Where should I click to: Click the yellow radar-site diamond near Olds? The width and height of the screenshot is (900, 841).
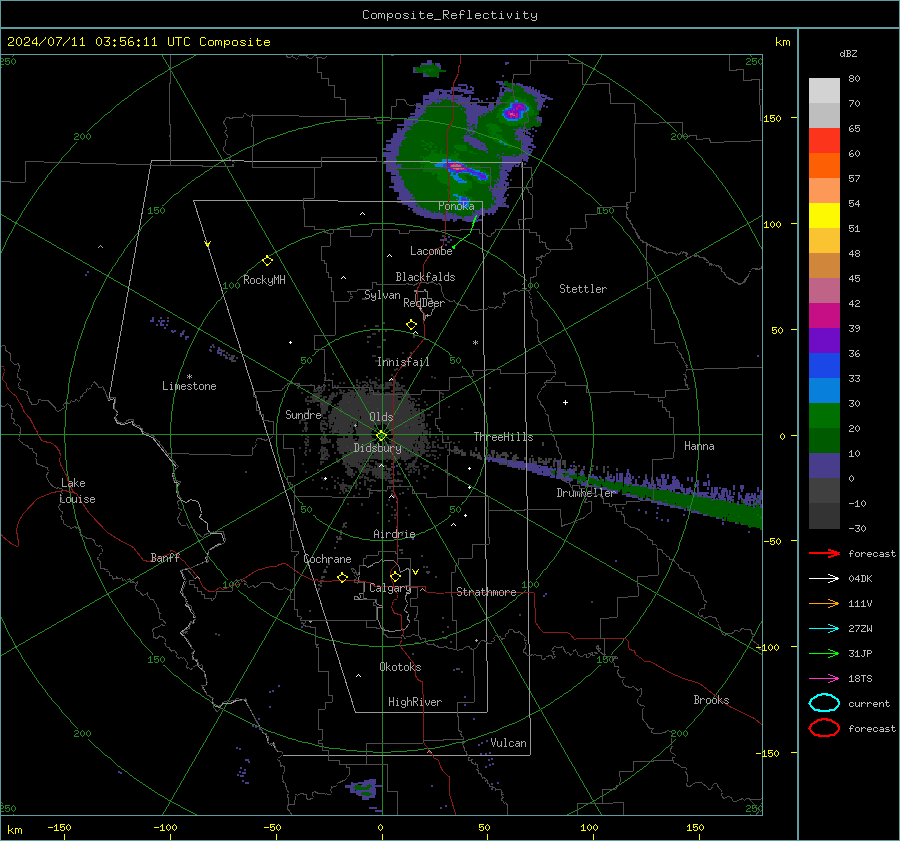381,435
